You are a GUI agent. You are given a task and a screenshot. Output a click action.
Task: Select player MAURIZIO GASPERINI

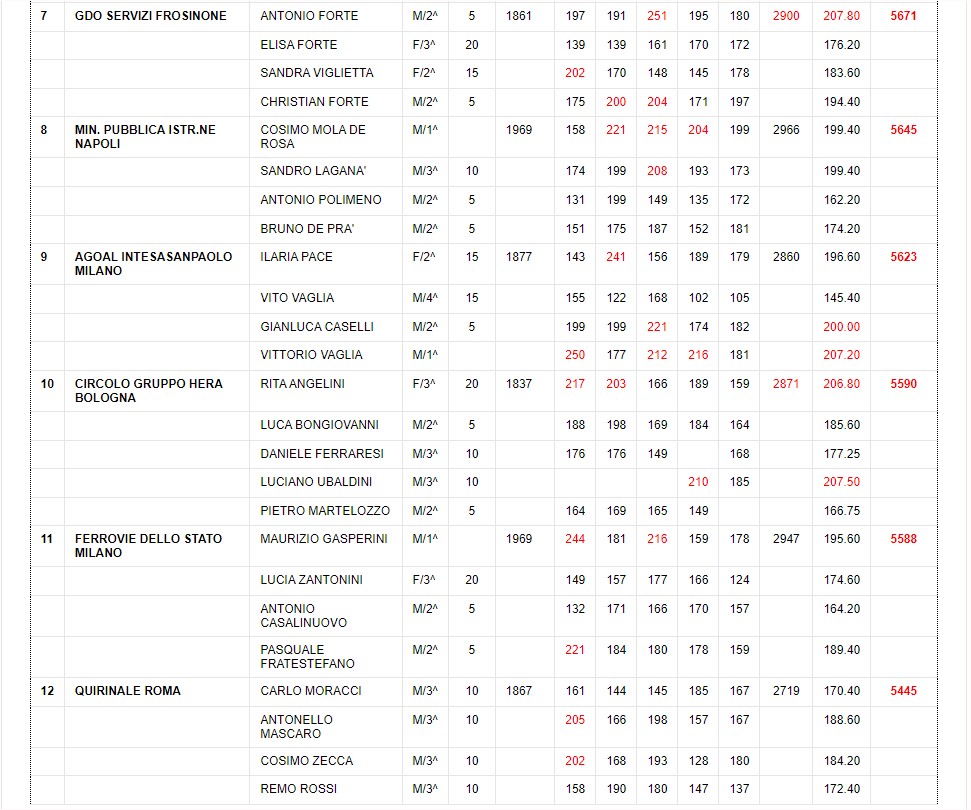coord(323,539)
